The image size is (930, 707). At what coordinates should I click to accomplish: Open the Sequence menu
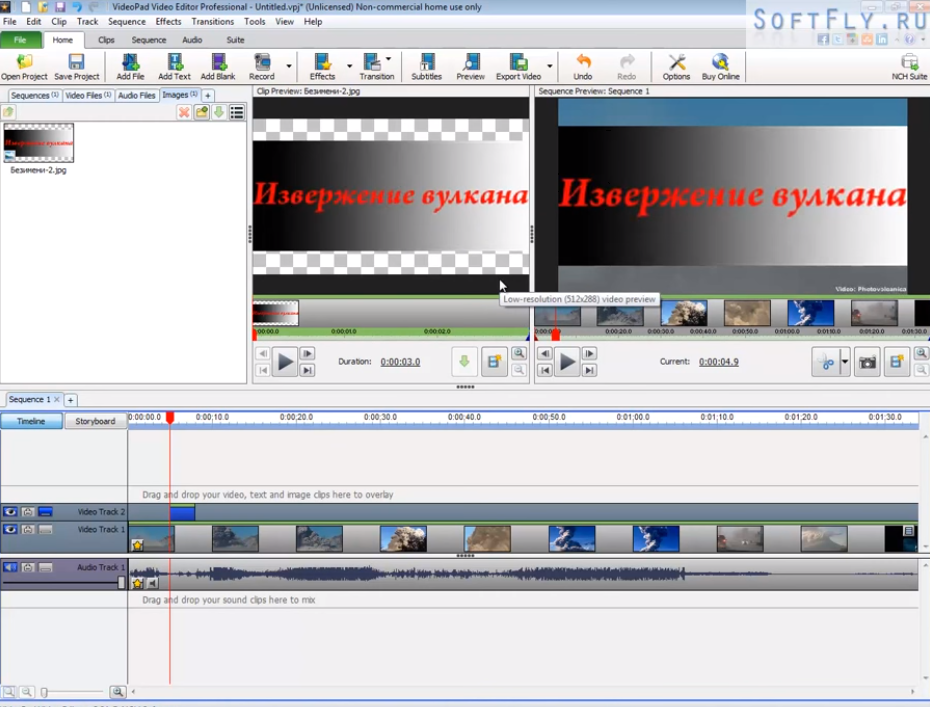click(x=127, y=21)
